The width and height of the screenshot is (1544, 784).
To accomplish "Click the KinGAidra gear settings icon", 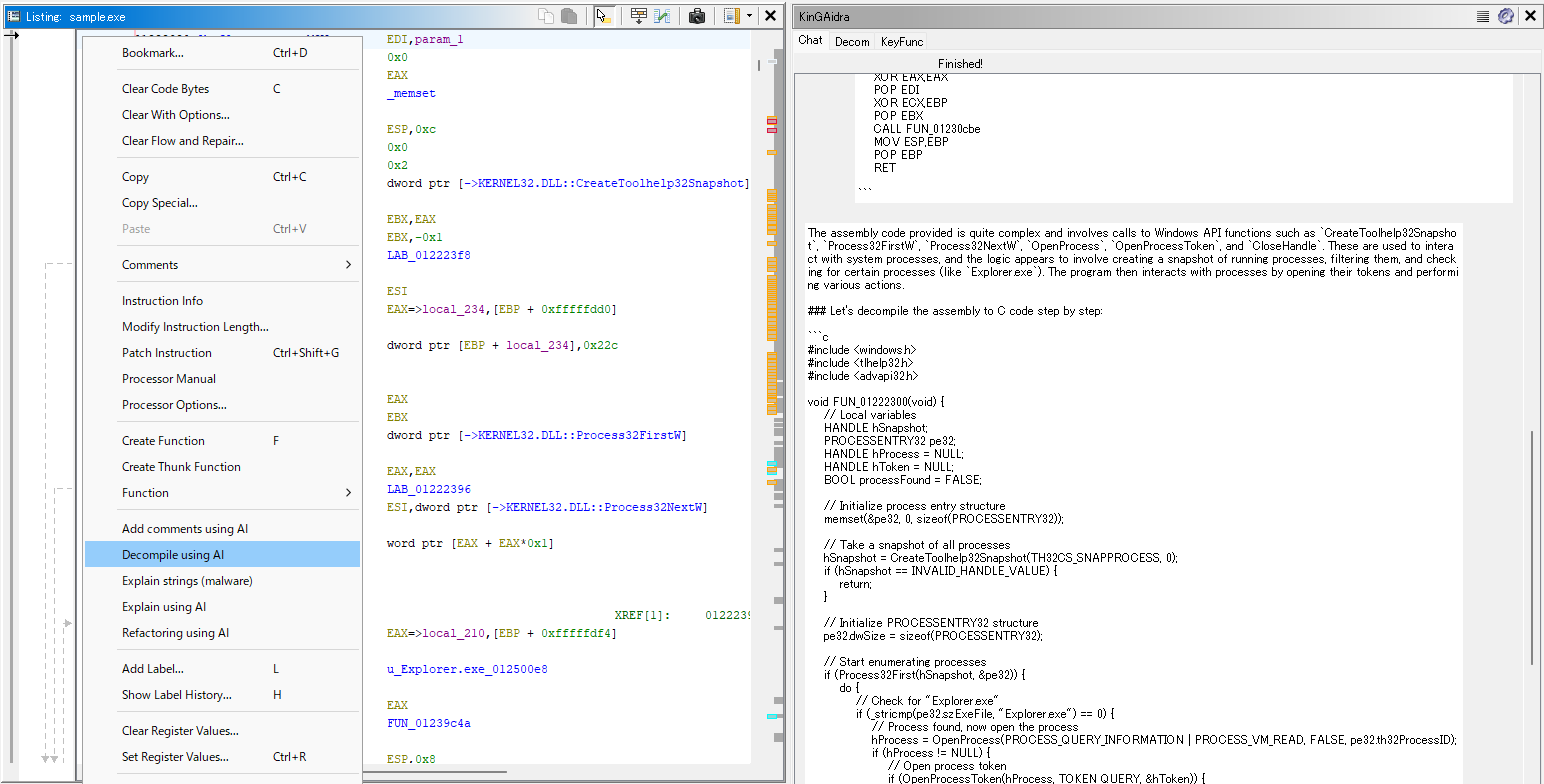I will tap(1505, 16).
